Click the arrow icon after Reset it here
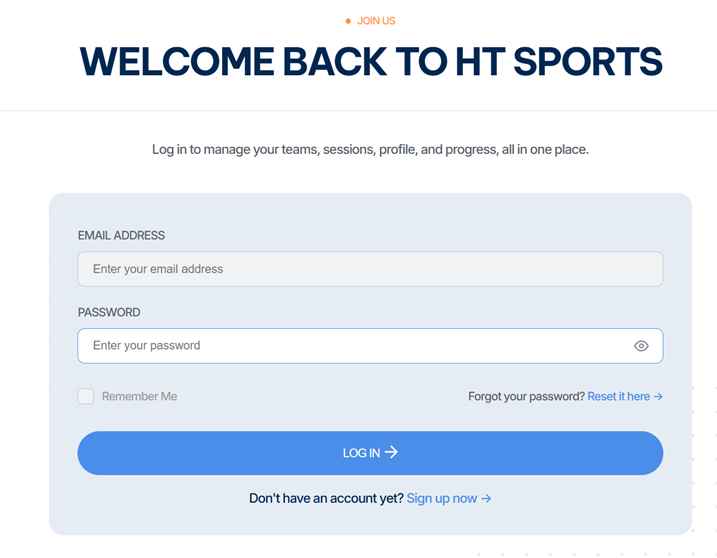The height and width of the screenshot is (558, 717). click(658, 397)
